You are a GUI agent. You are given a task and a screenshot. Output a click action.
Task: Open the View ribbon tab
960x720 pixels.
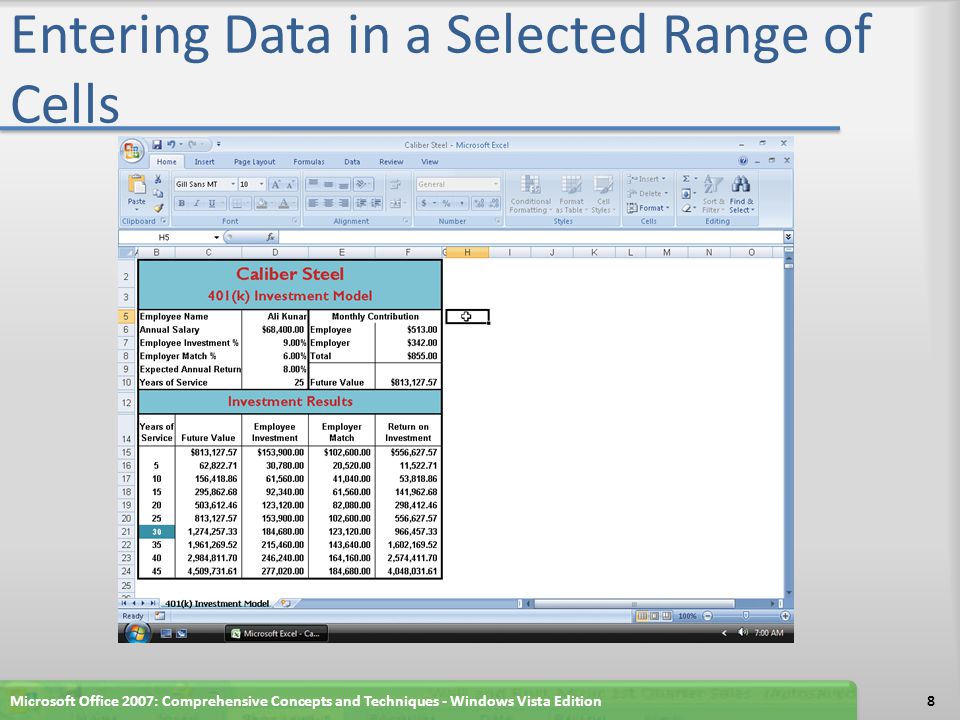(x=429, y=162)
